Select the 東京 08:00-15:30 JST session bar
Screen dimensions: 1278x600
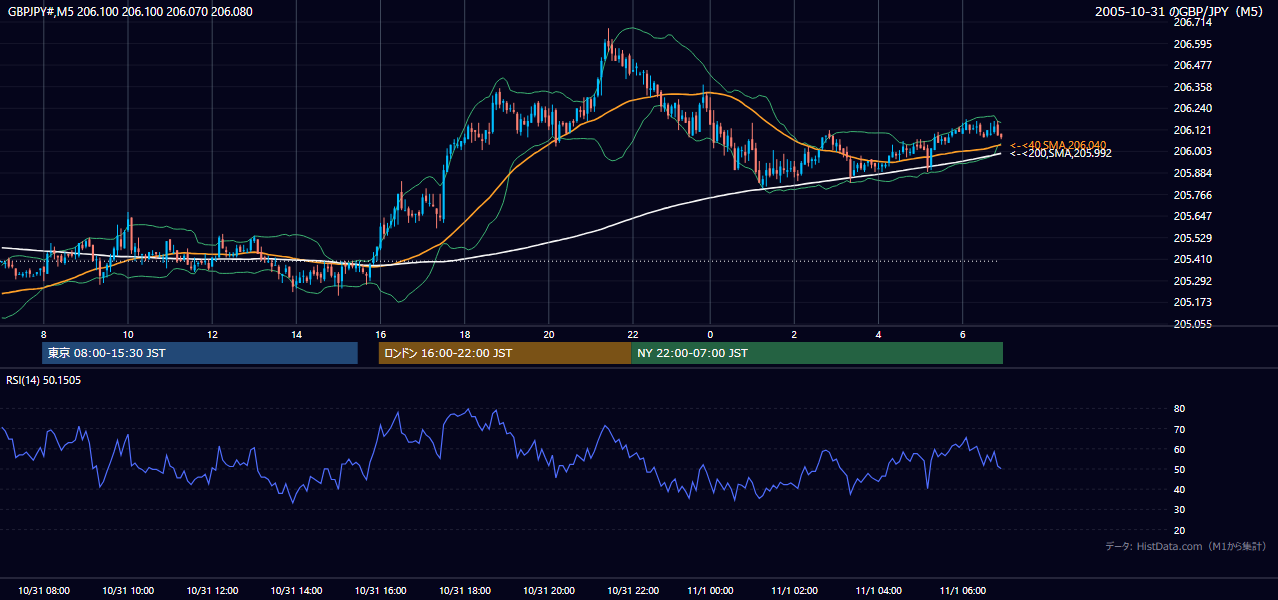pos(200,353)
